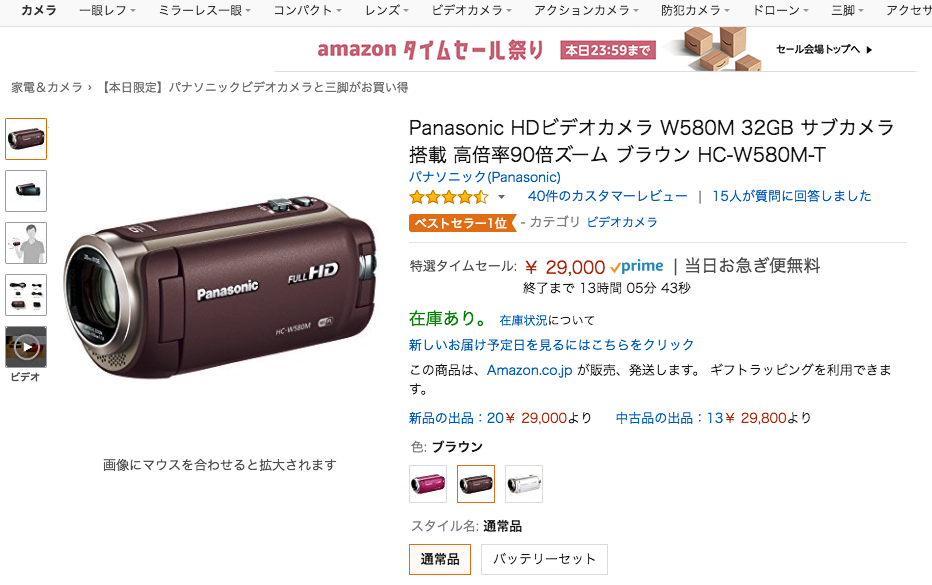Click the main Panasonic camcorder image

click(220, 288)
